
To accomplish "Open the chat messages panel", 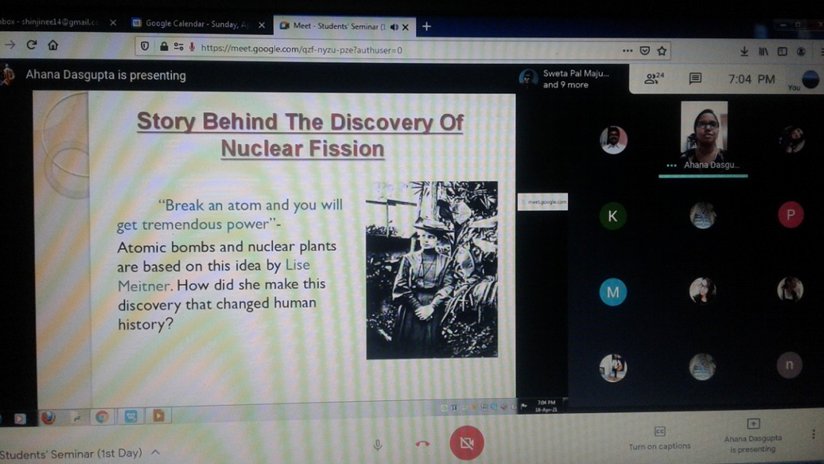I will (x=695, y=78).
